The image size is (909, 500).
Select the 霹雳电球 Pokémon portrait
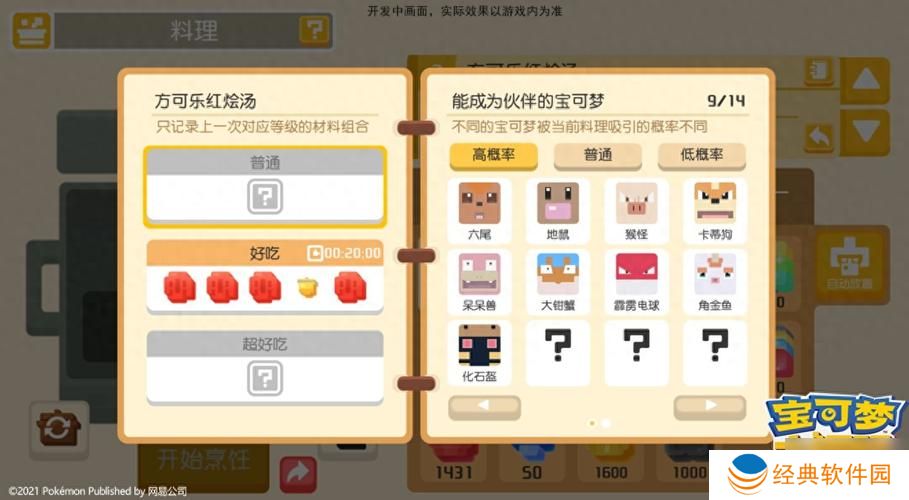(637, 274)
